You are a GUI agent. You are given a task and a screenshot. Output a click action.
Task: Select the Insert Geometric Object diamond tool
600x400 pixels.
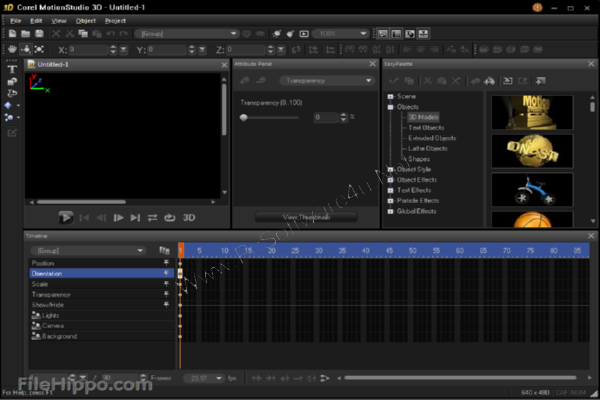point(8,105)
